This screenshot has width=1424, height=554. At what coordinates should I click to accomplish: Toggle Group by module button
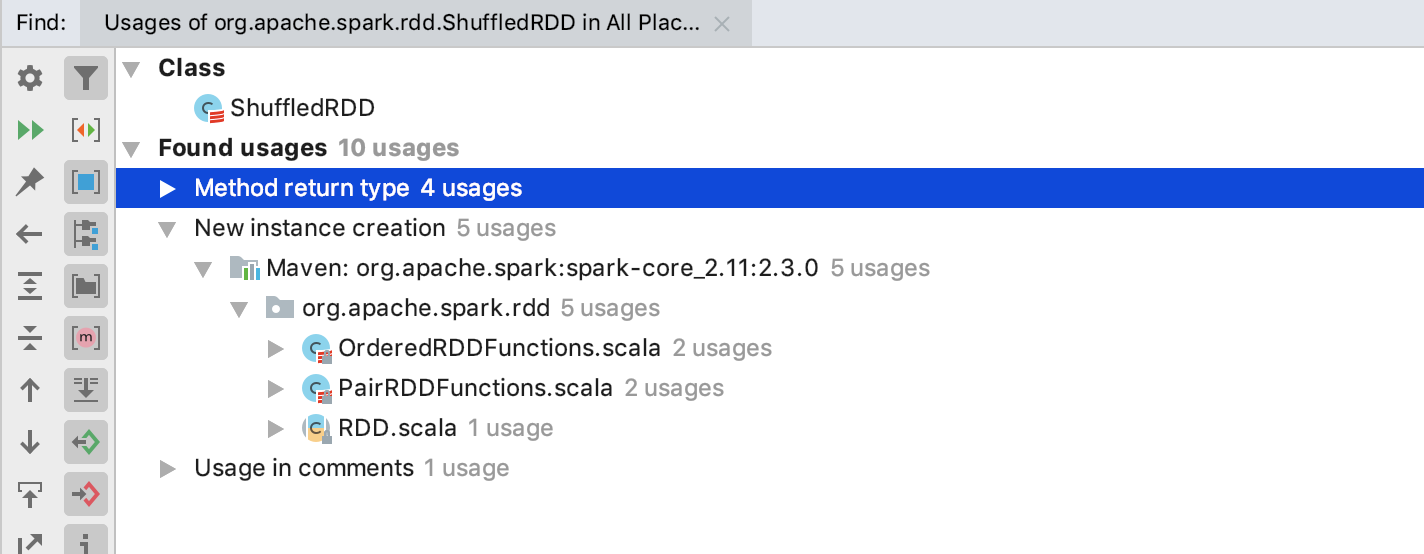tap(86, 234)
